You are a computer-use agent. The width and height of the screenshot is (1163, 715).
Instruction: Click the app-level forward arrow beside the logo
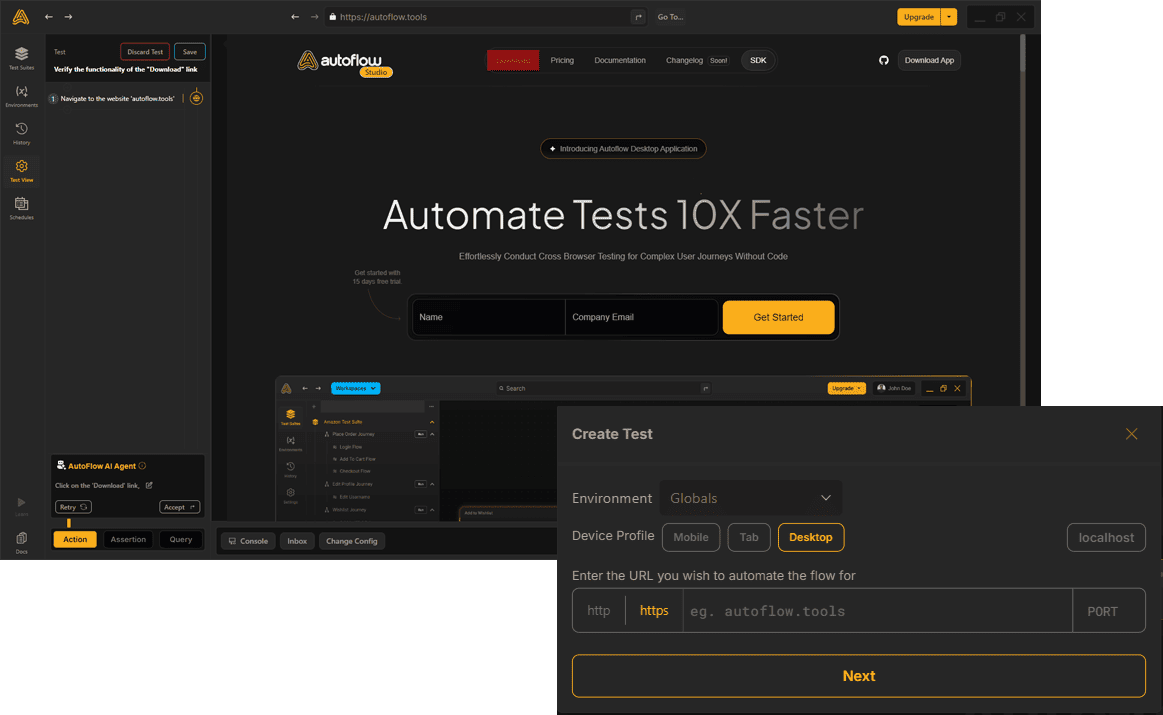pos(68,16)
